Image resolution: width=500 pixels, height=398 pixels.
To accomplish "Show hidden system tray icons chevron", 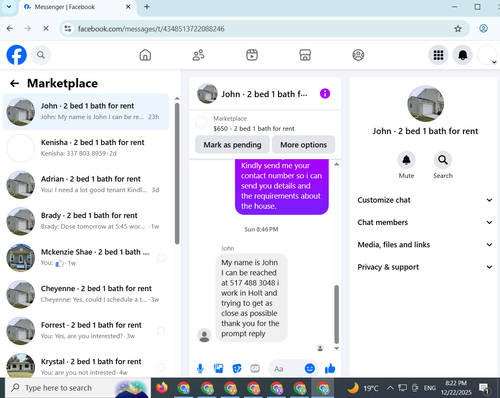I will [x=390, y=388].
